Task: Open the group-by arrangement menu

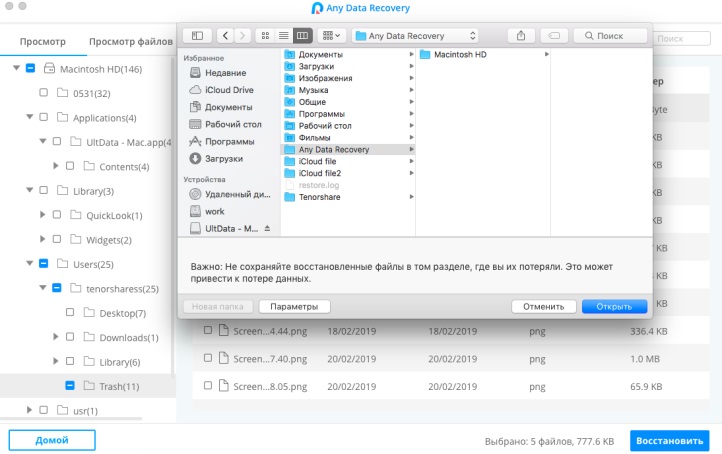Action: click(332, 35)
